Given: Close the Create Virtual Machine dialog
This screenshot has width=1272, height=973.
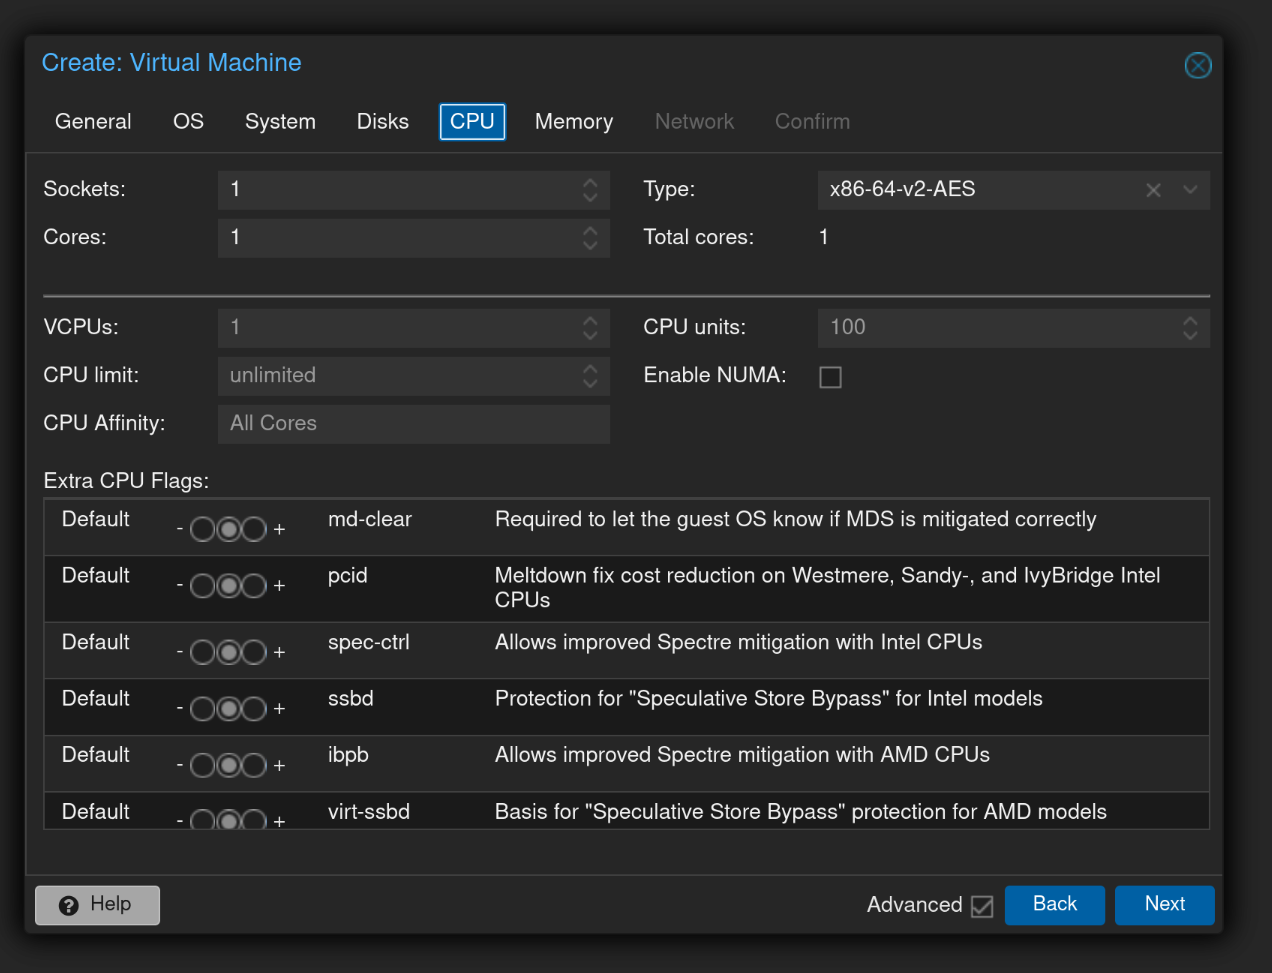Looking at the screenshot, I should point(1197,65).
